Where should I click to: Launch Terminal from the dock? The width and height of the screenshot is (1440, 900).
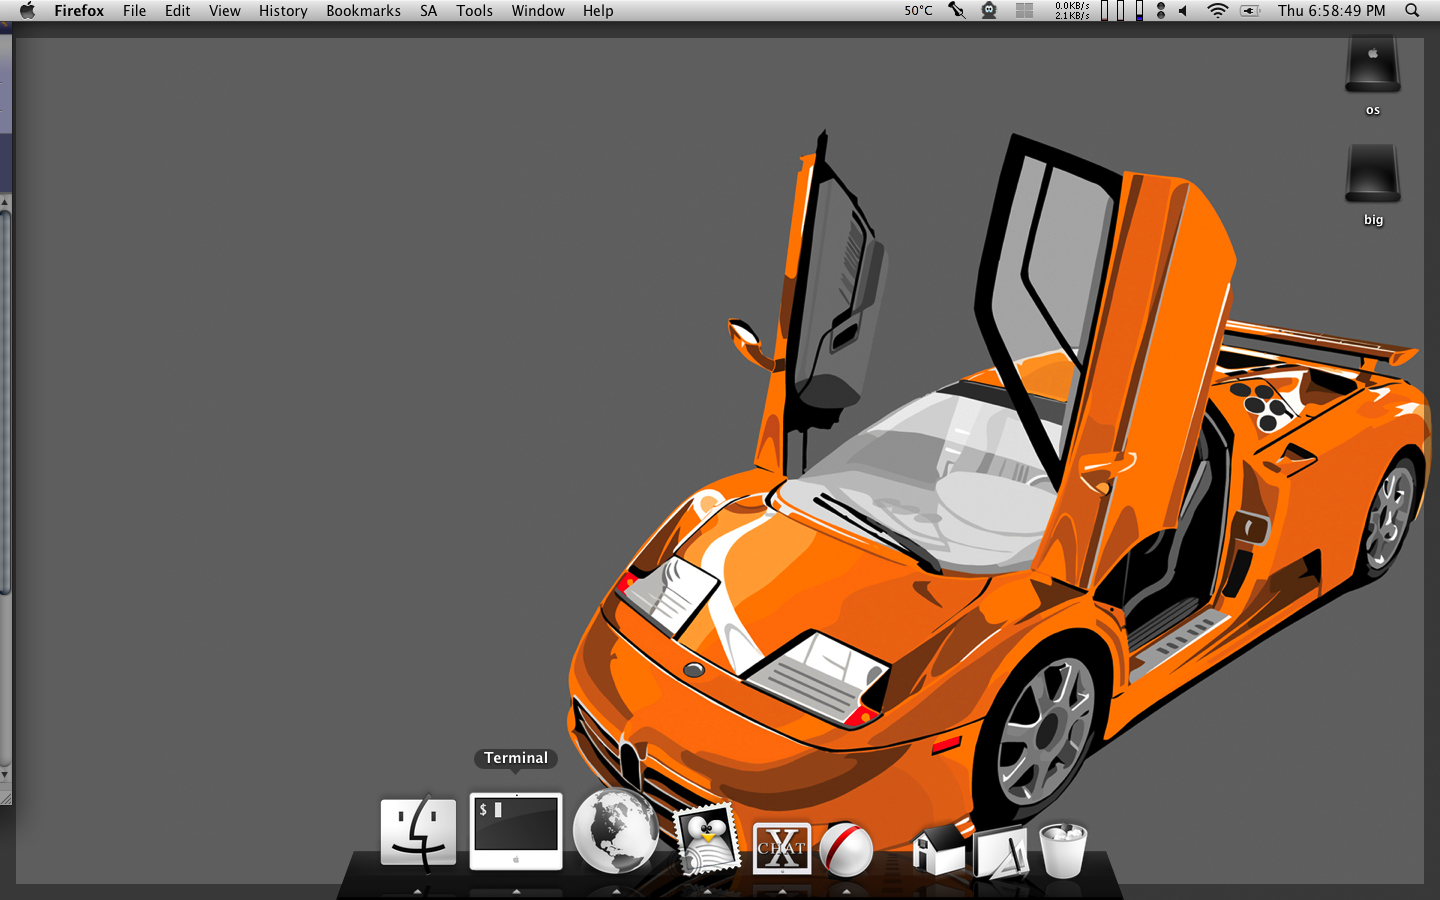(516, 831)
